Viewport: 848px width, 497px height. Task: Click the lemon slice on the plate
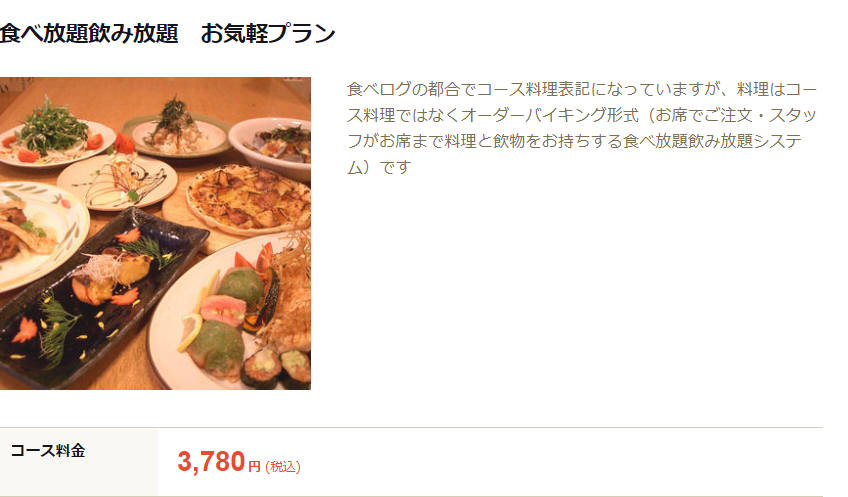(190, 332)
